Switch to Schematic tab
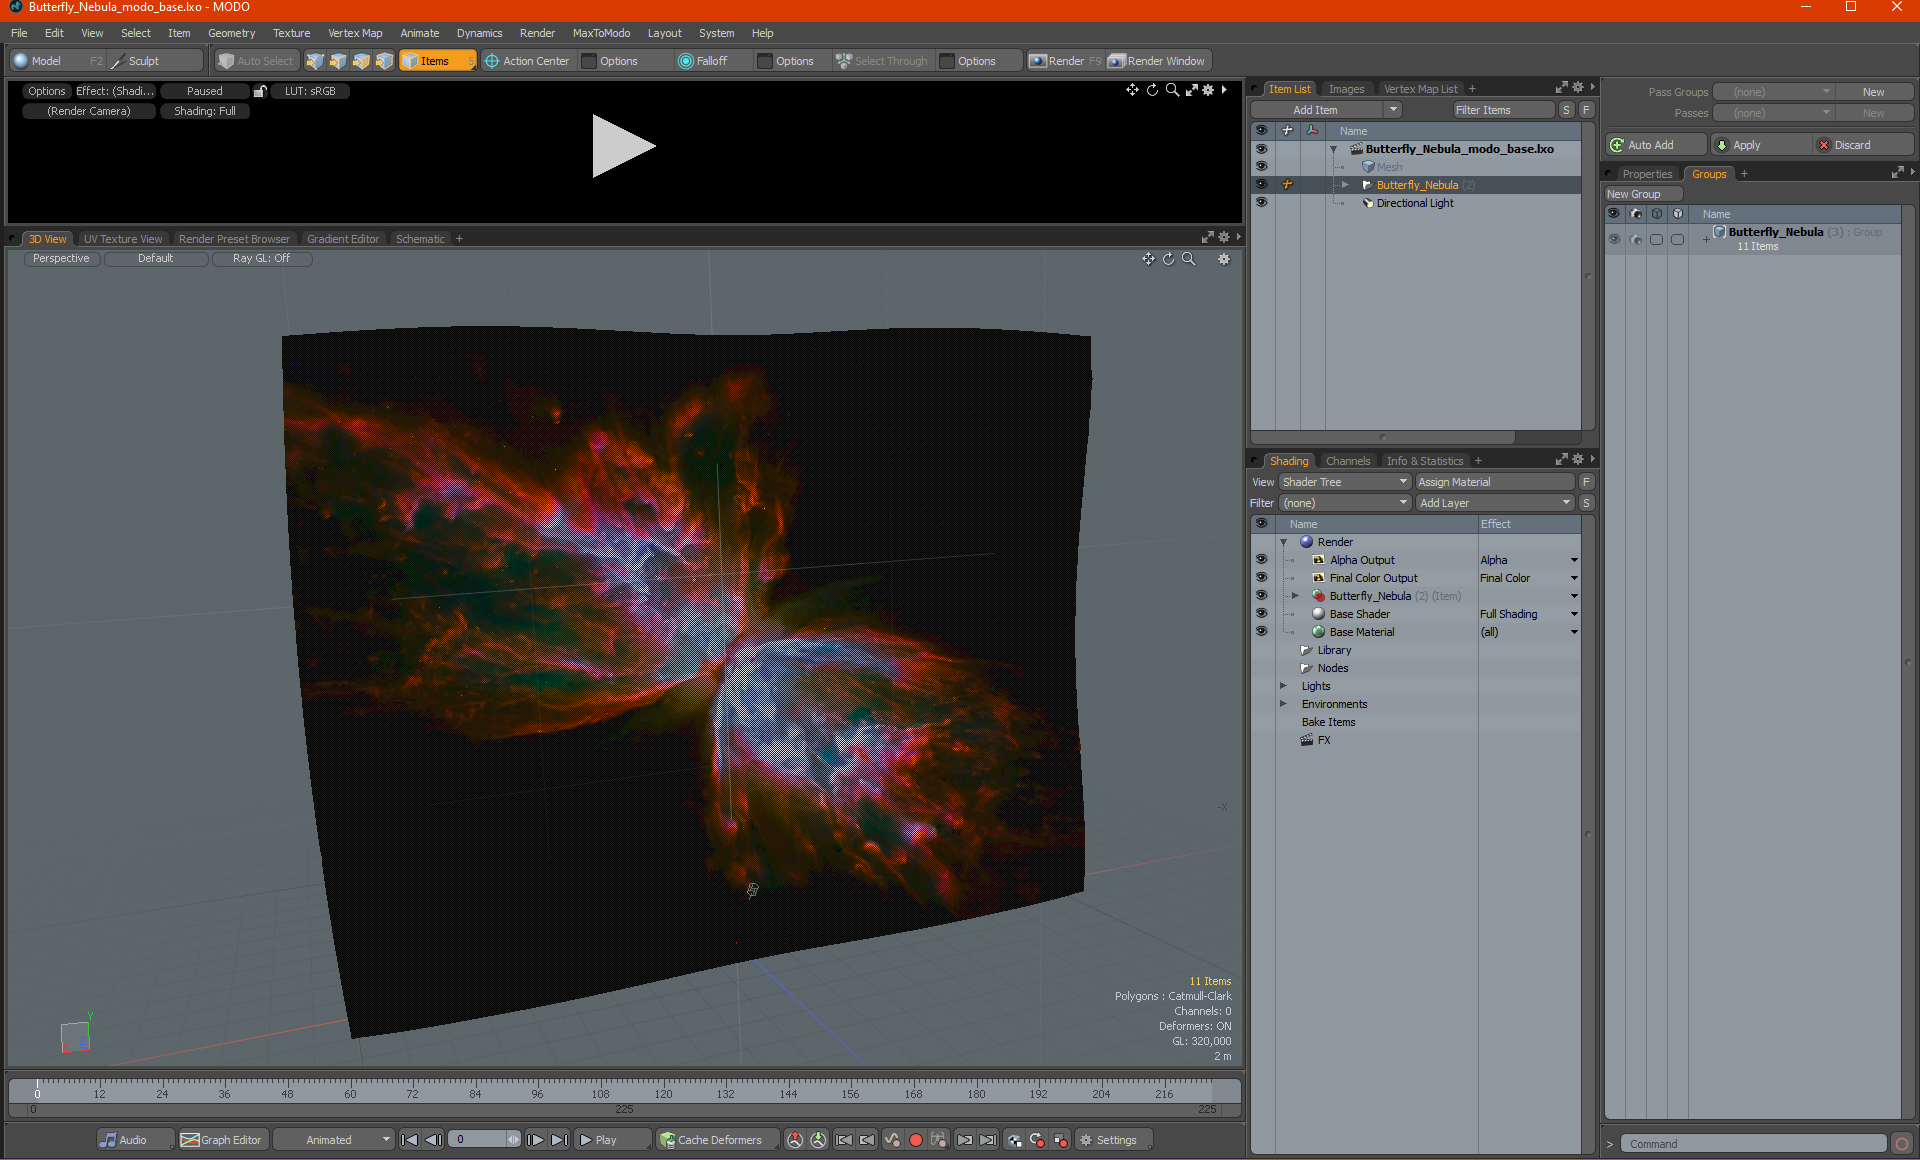This screenshot has width=1920, height=1160. click(x=420, y=239)
